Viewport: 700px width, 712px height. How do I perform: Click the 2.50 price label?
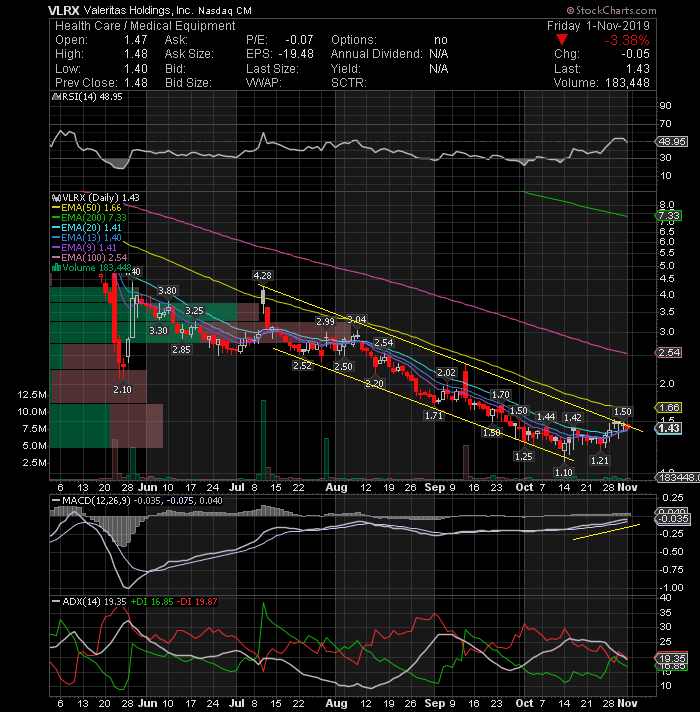point(343,366)
